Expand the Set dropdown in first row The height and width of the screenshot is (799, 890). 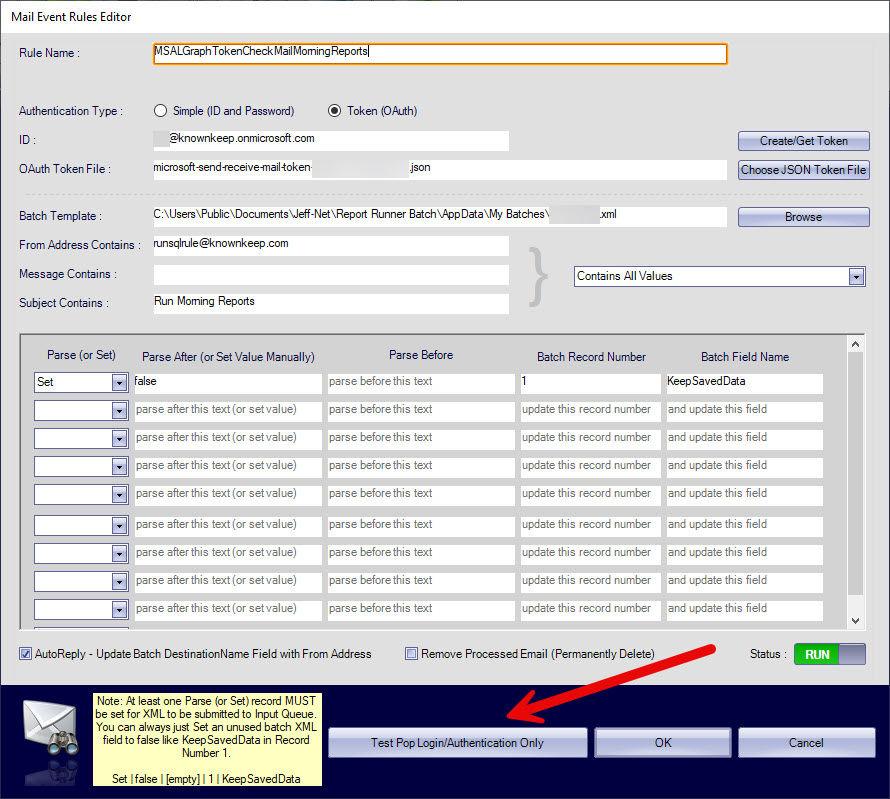pyautogui.click(x=119, y=382)
